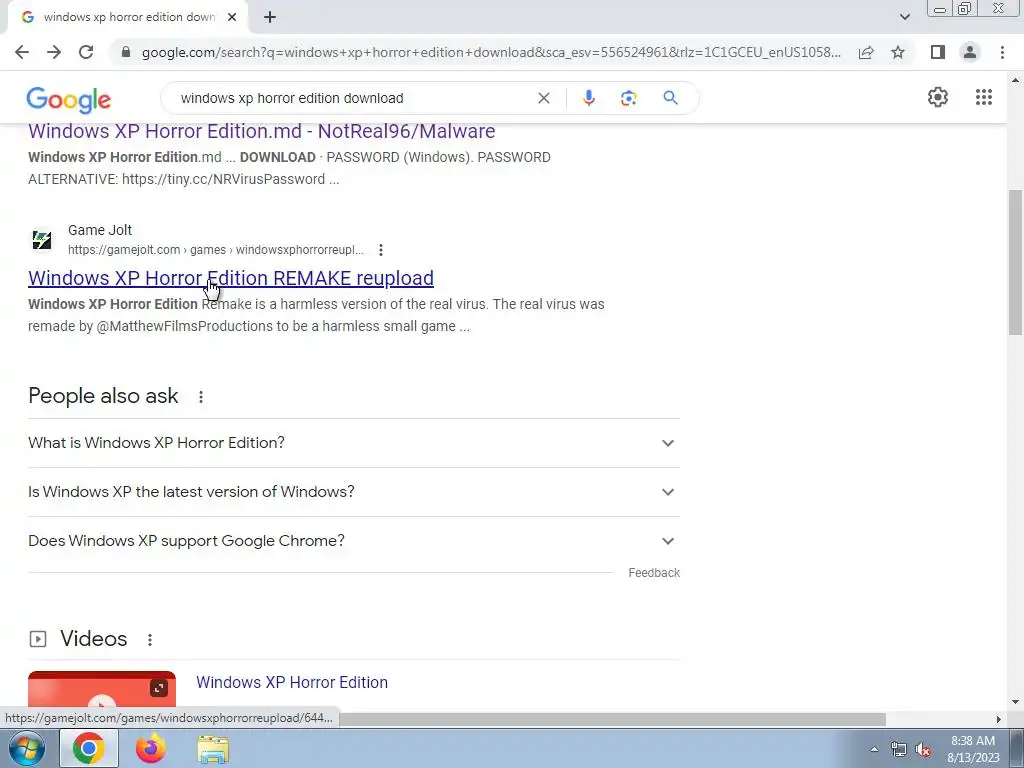Open Videos section options menu
The width and height of the screenshot is (1024, 768).
click(x=150, y=639)
